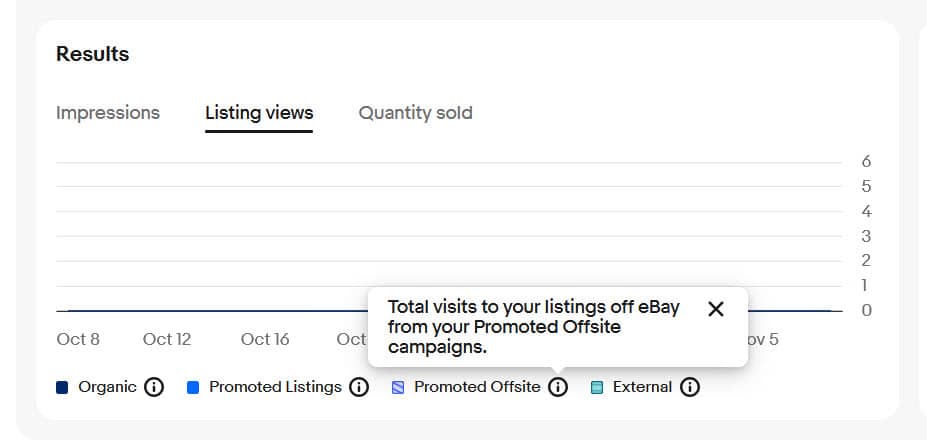Click the Oct 12 axis date label
The width and height of the screenshot is (927, 443).
pos(167,339)
